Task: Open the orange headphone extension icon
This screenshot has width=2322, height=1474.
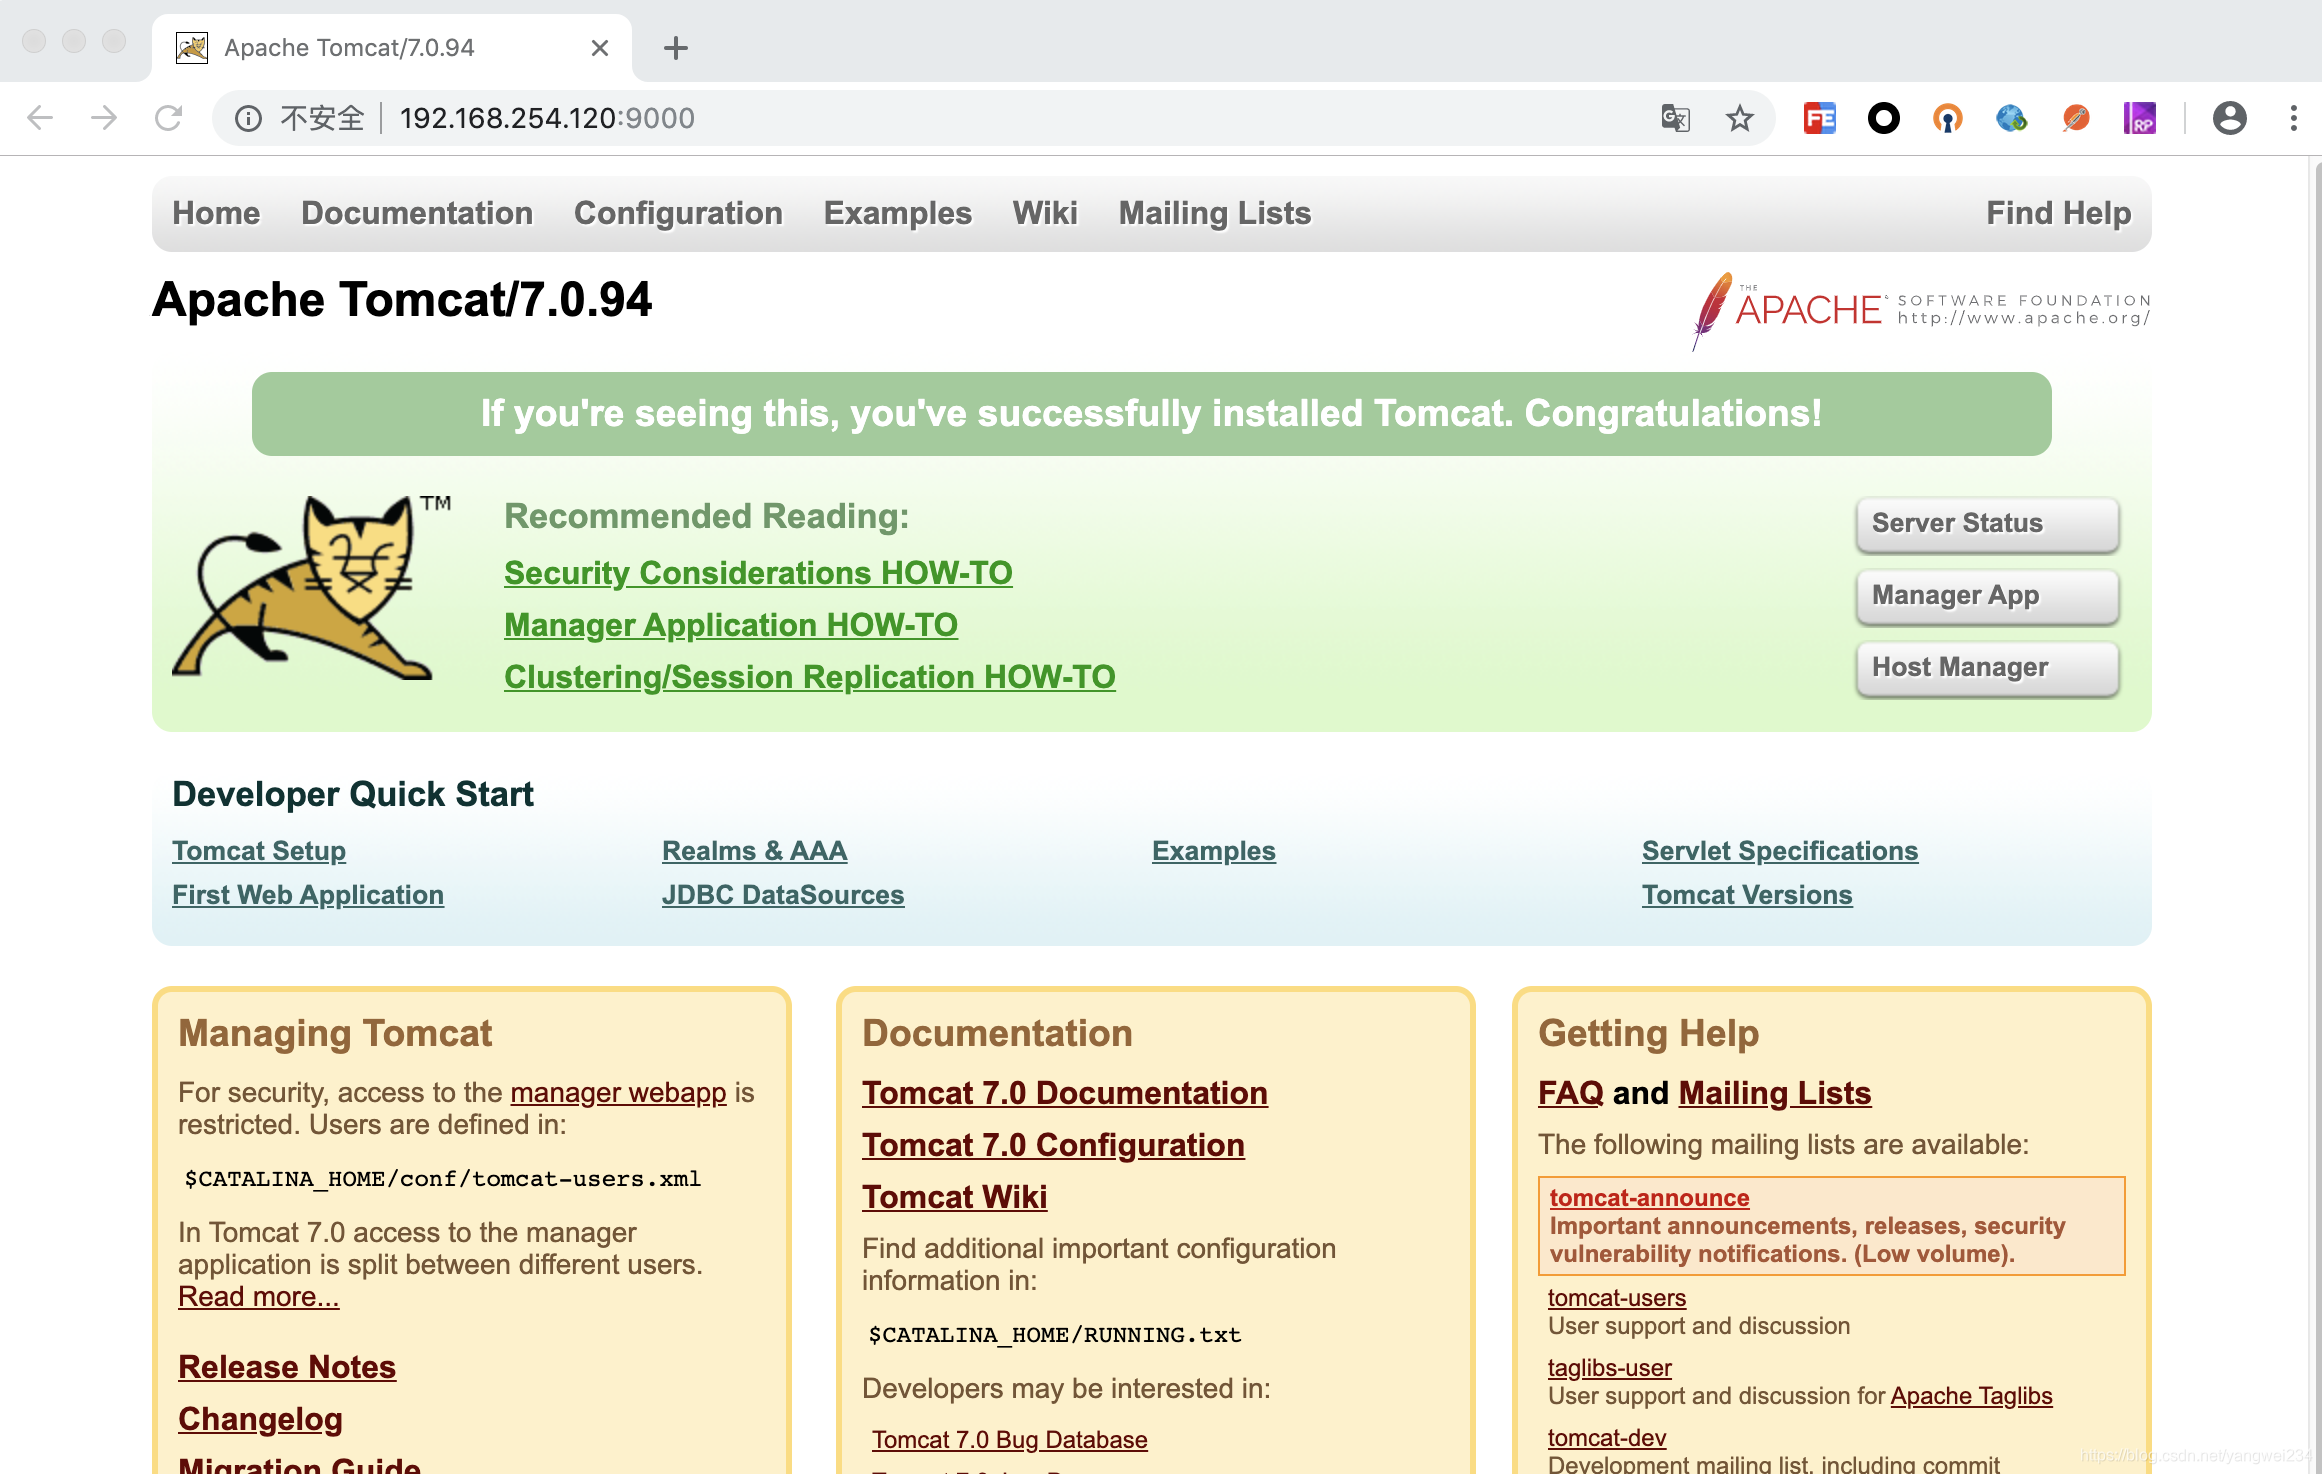Action: click(1948, 118)
